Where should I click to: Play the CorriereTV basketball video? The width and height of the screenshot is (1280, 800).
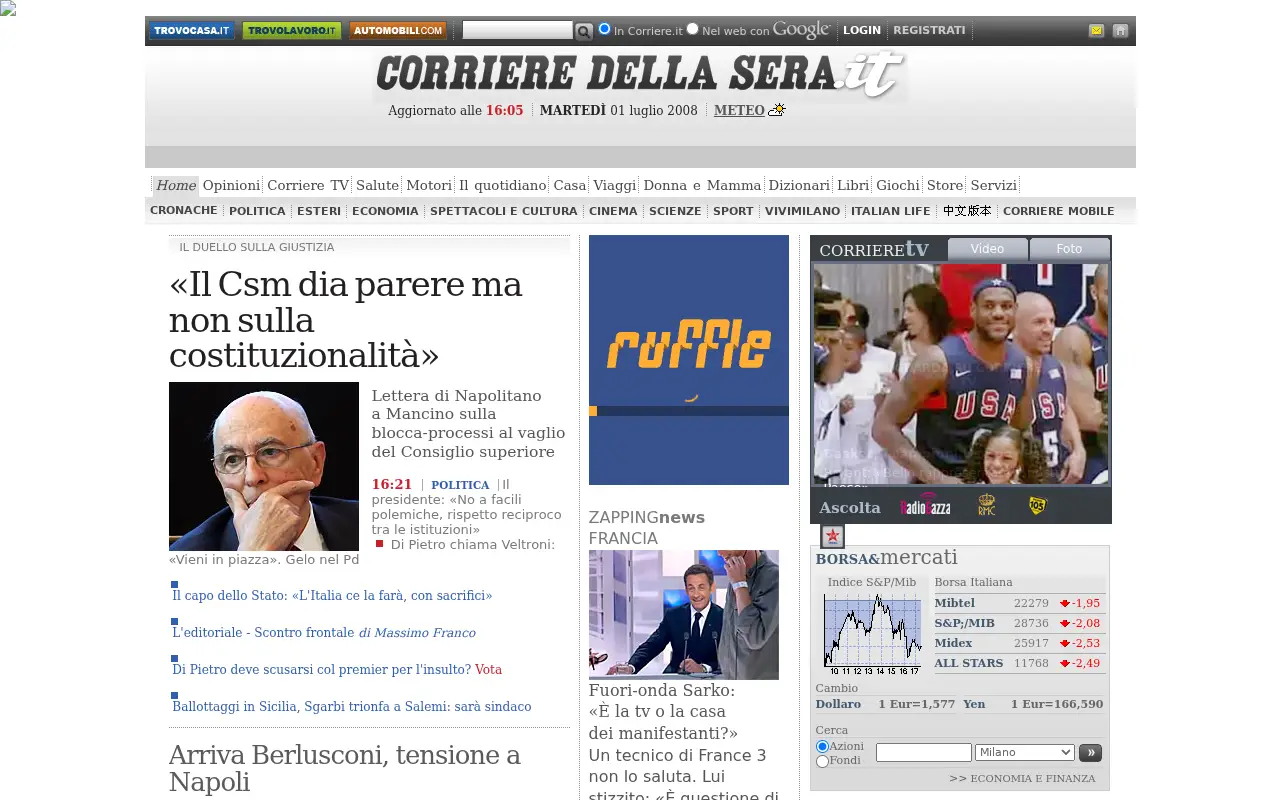click(x=961, y=375)
